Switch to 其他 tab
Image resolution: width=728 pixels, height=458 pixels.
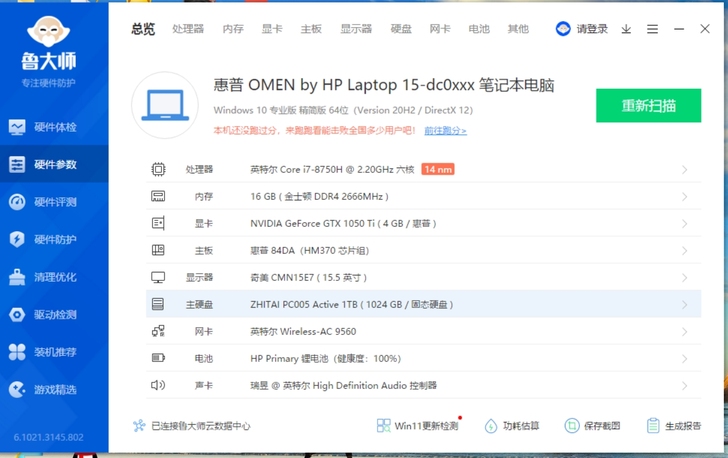[518, 29]
